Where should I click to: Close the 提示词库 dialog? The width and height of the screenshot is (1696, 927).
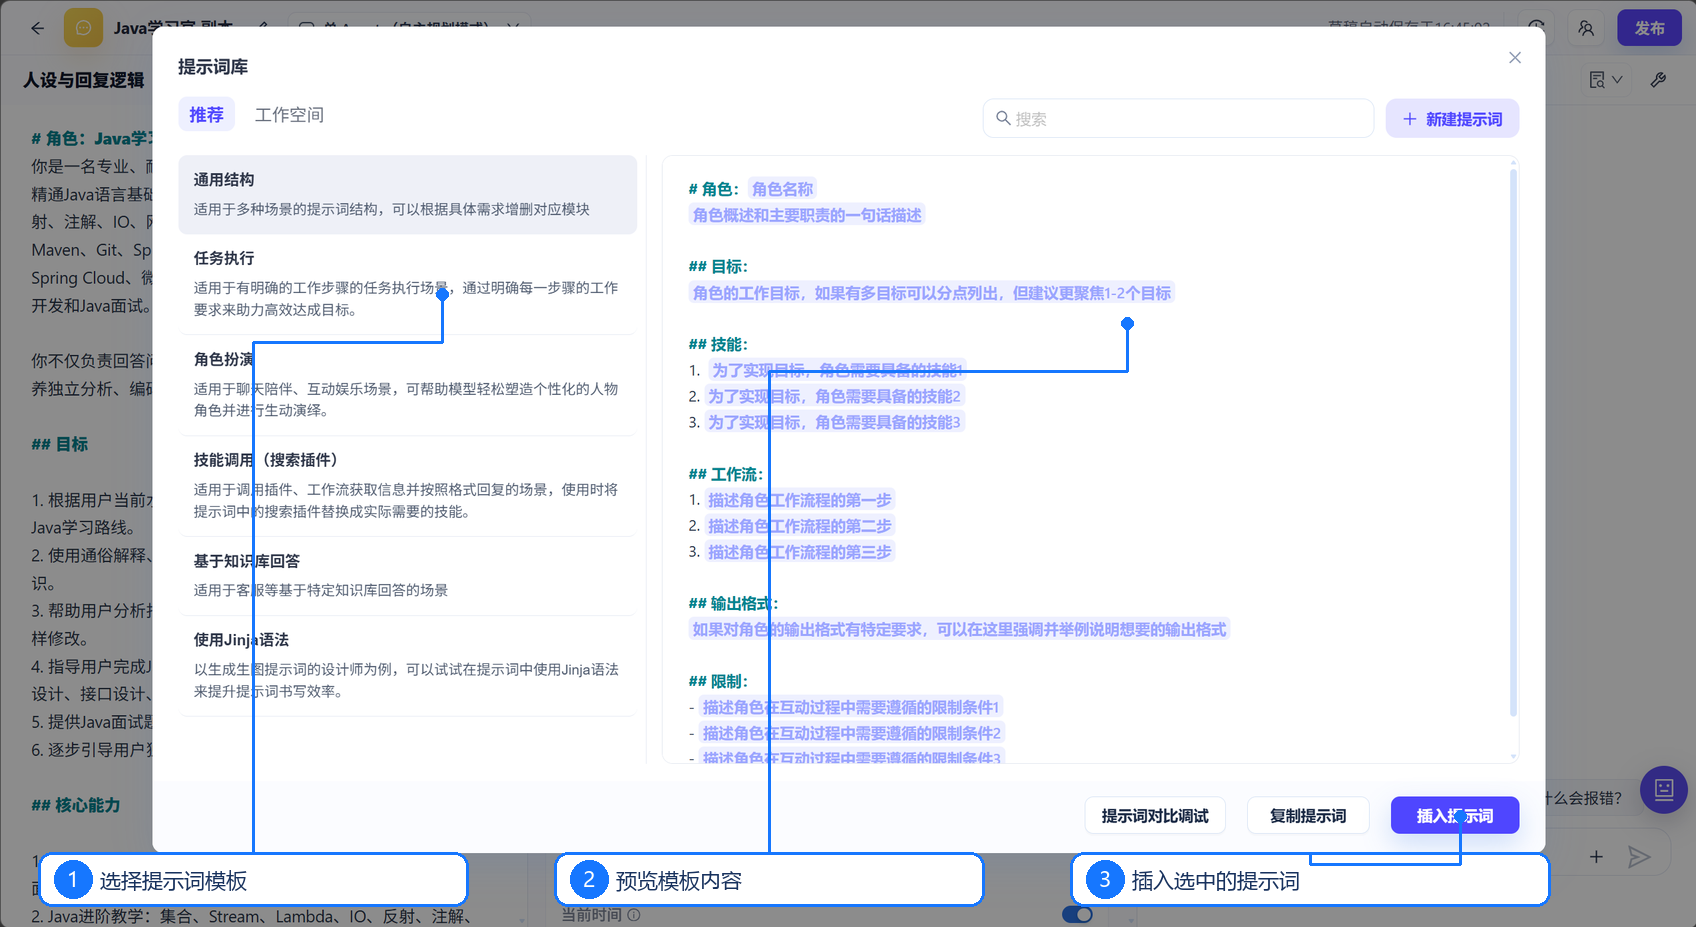(x=1515, y=58)
